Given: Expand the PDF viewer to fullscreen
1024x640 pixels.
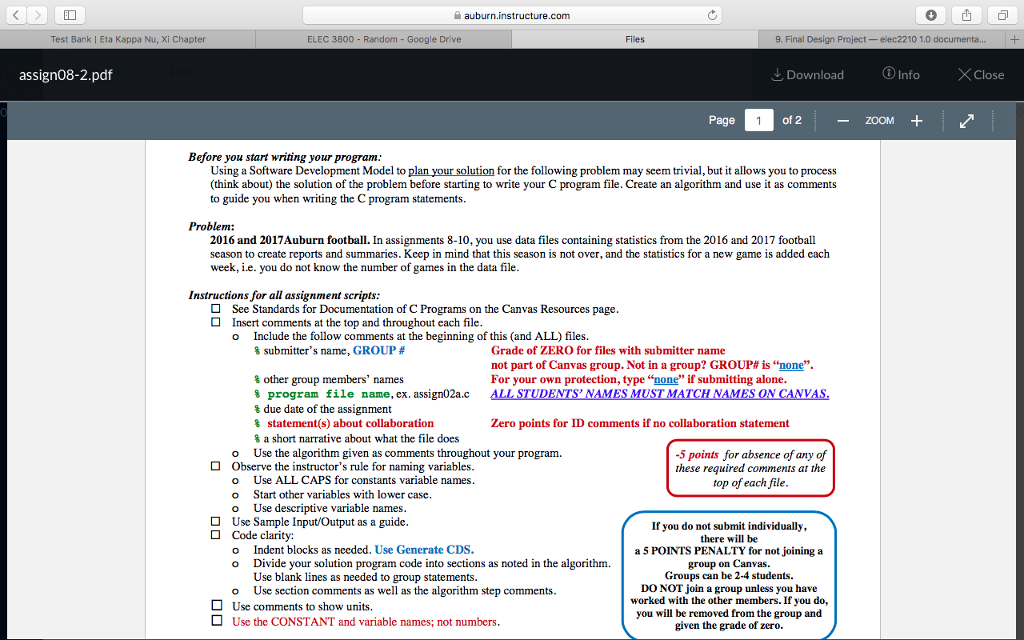Looking at the screenshot, I should (x=967, y=121).
